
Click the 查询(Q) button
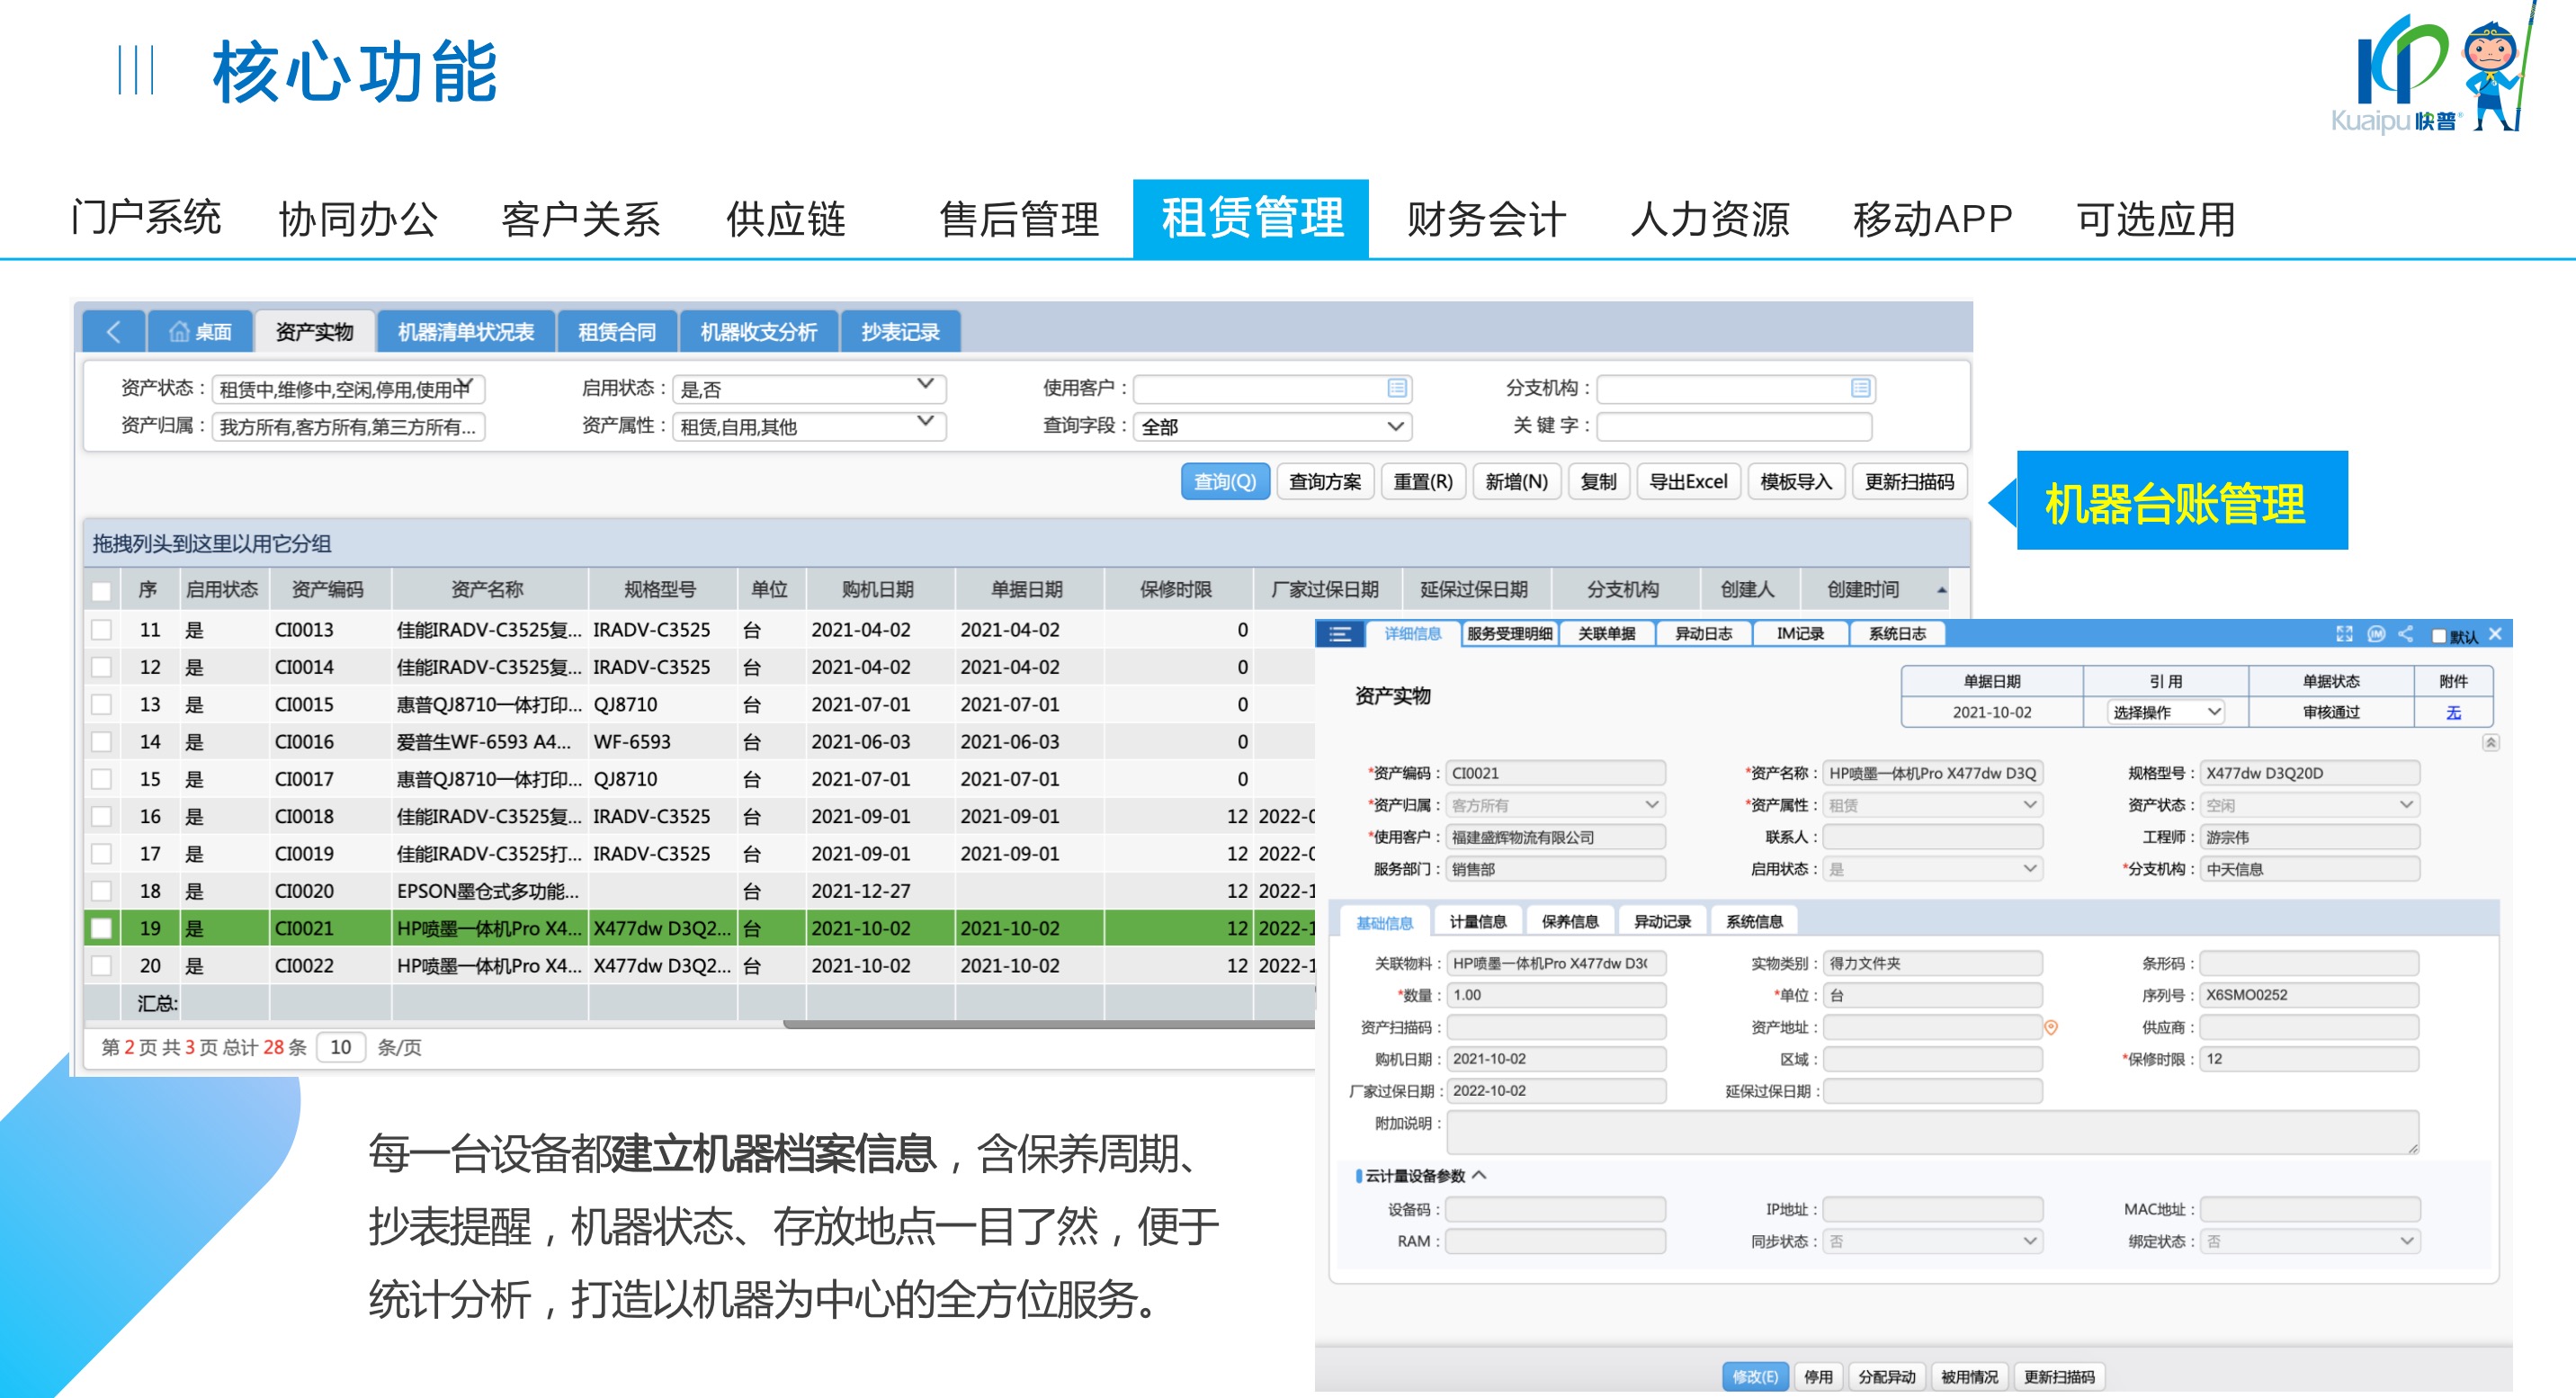pos(1224,482)
